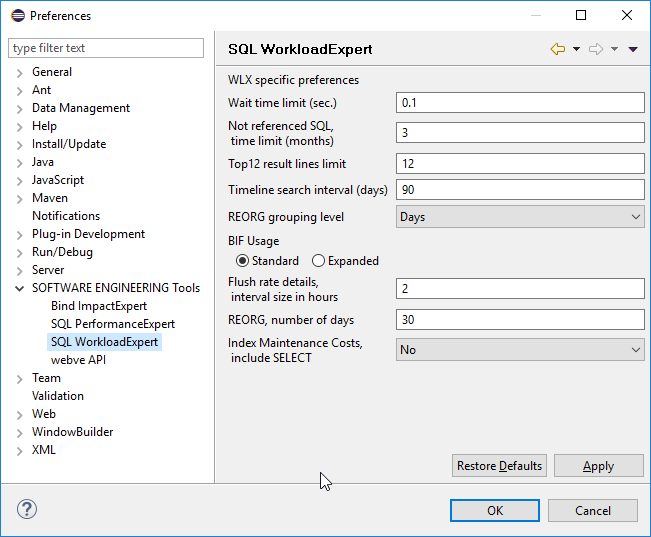Open the back history dropdown arrow
The height and width of the screenshot is (537, 651).
tap(576, 49)
